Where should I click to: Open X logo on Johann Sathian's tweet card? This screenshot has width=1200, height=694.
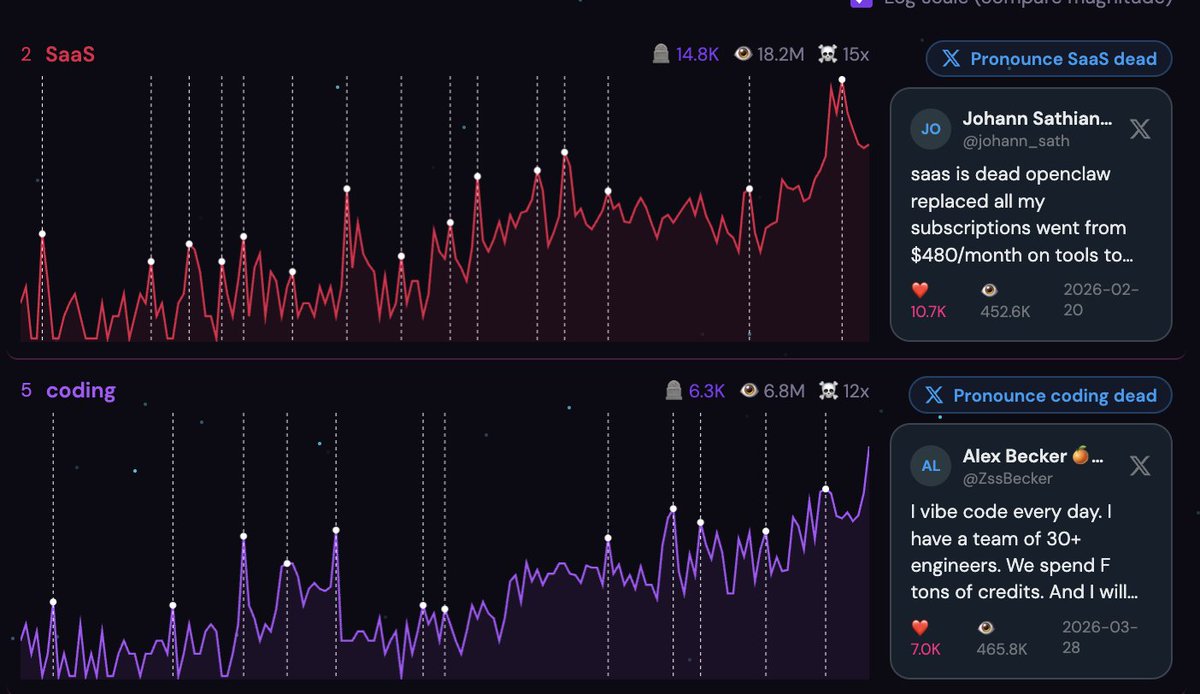(1140, 128)
